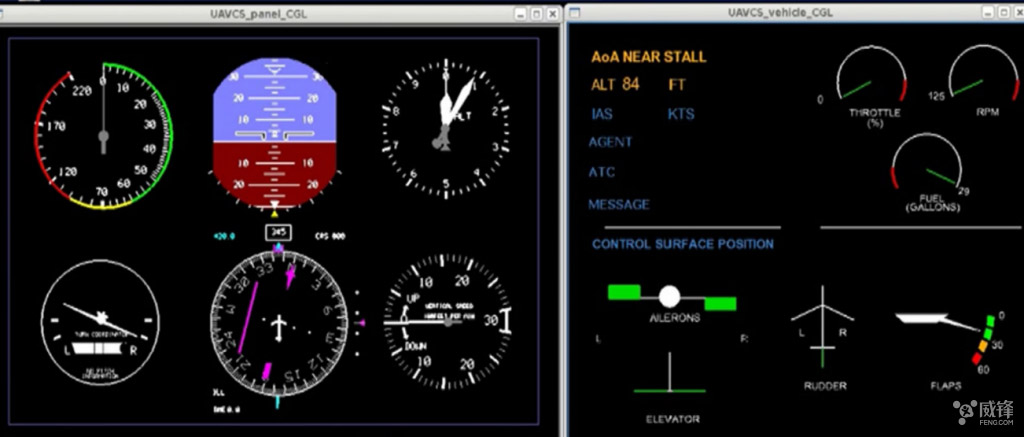Click the AGENT label
Screen dimensions: 1024x437
610,142
